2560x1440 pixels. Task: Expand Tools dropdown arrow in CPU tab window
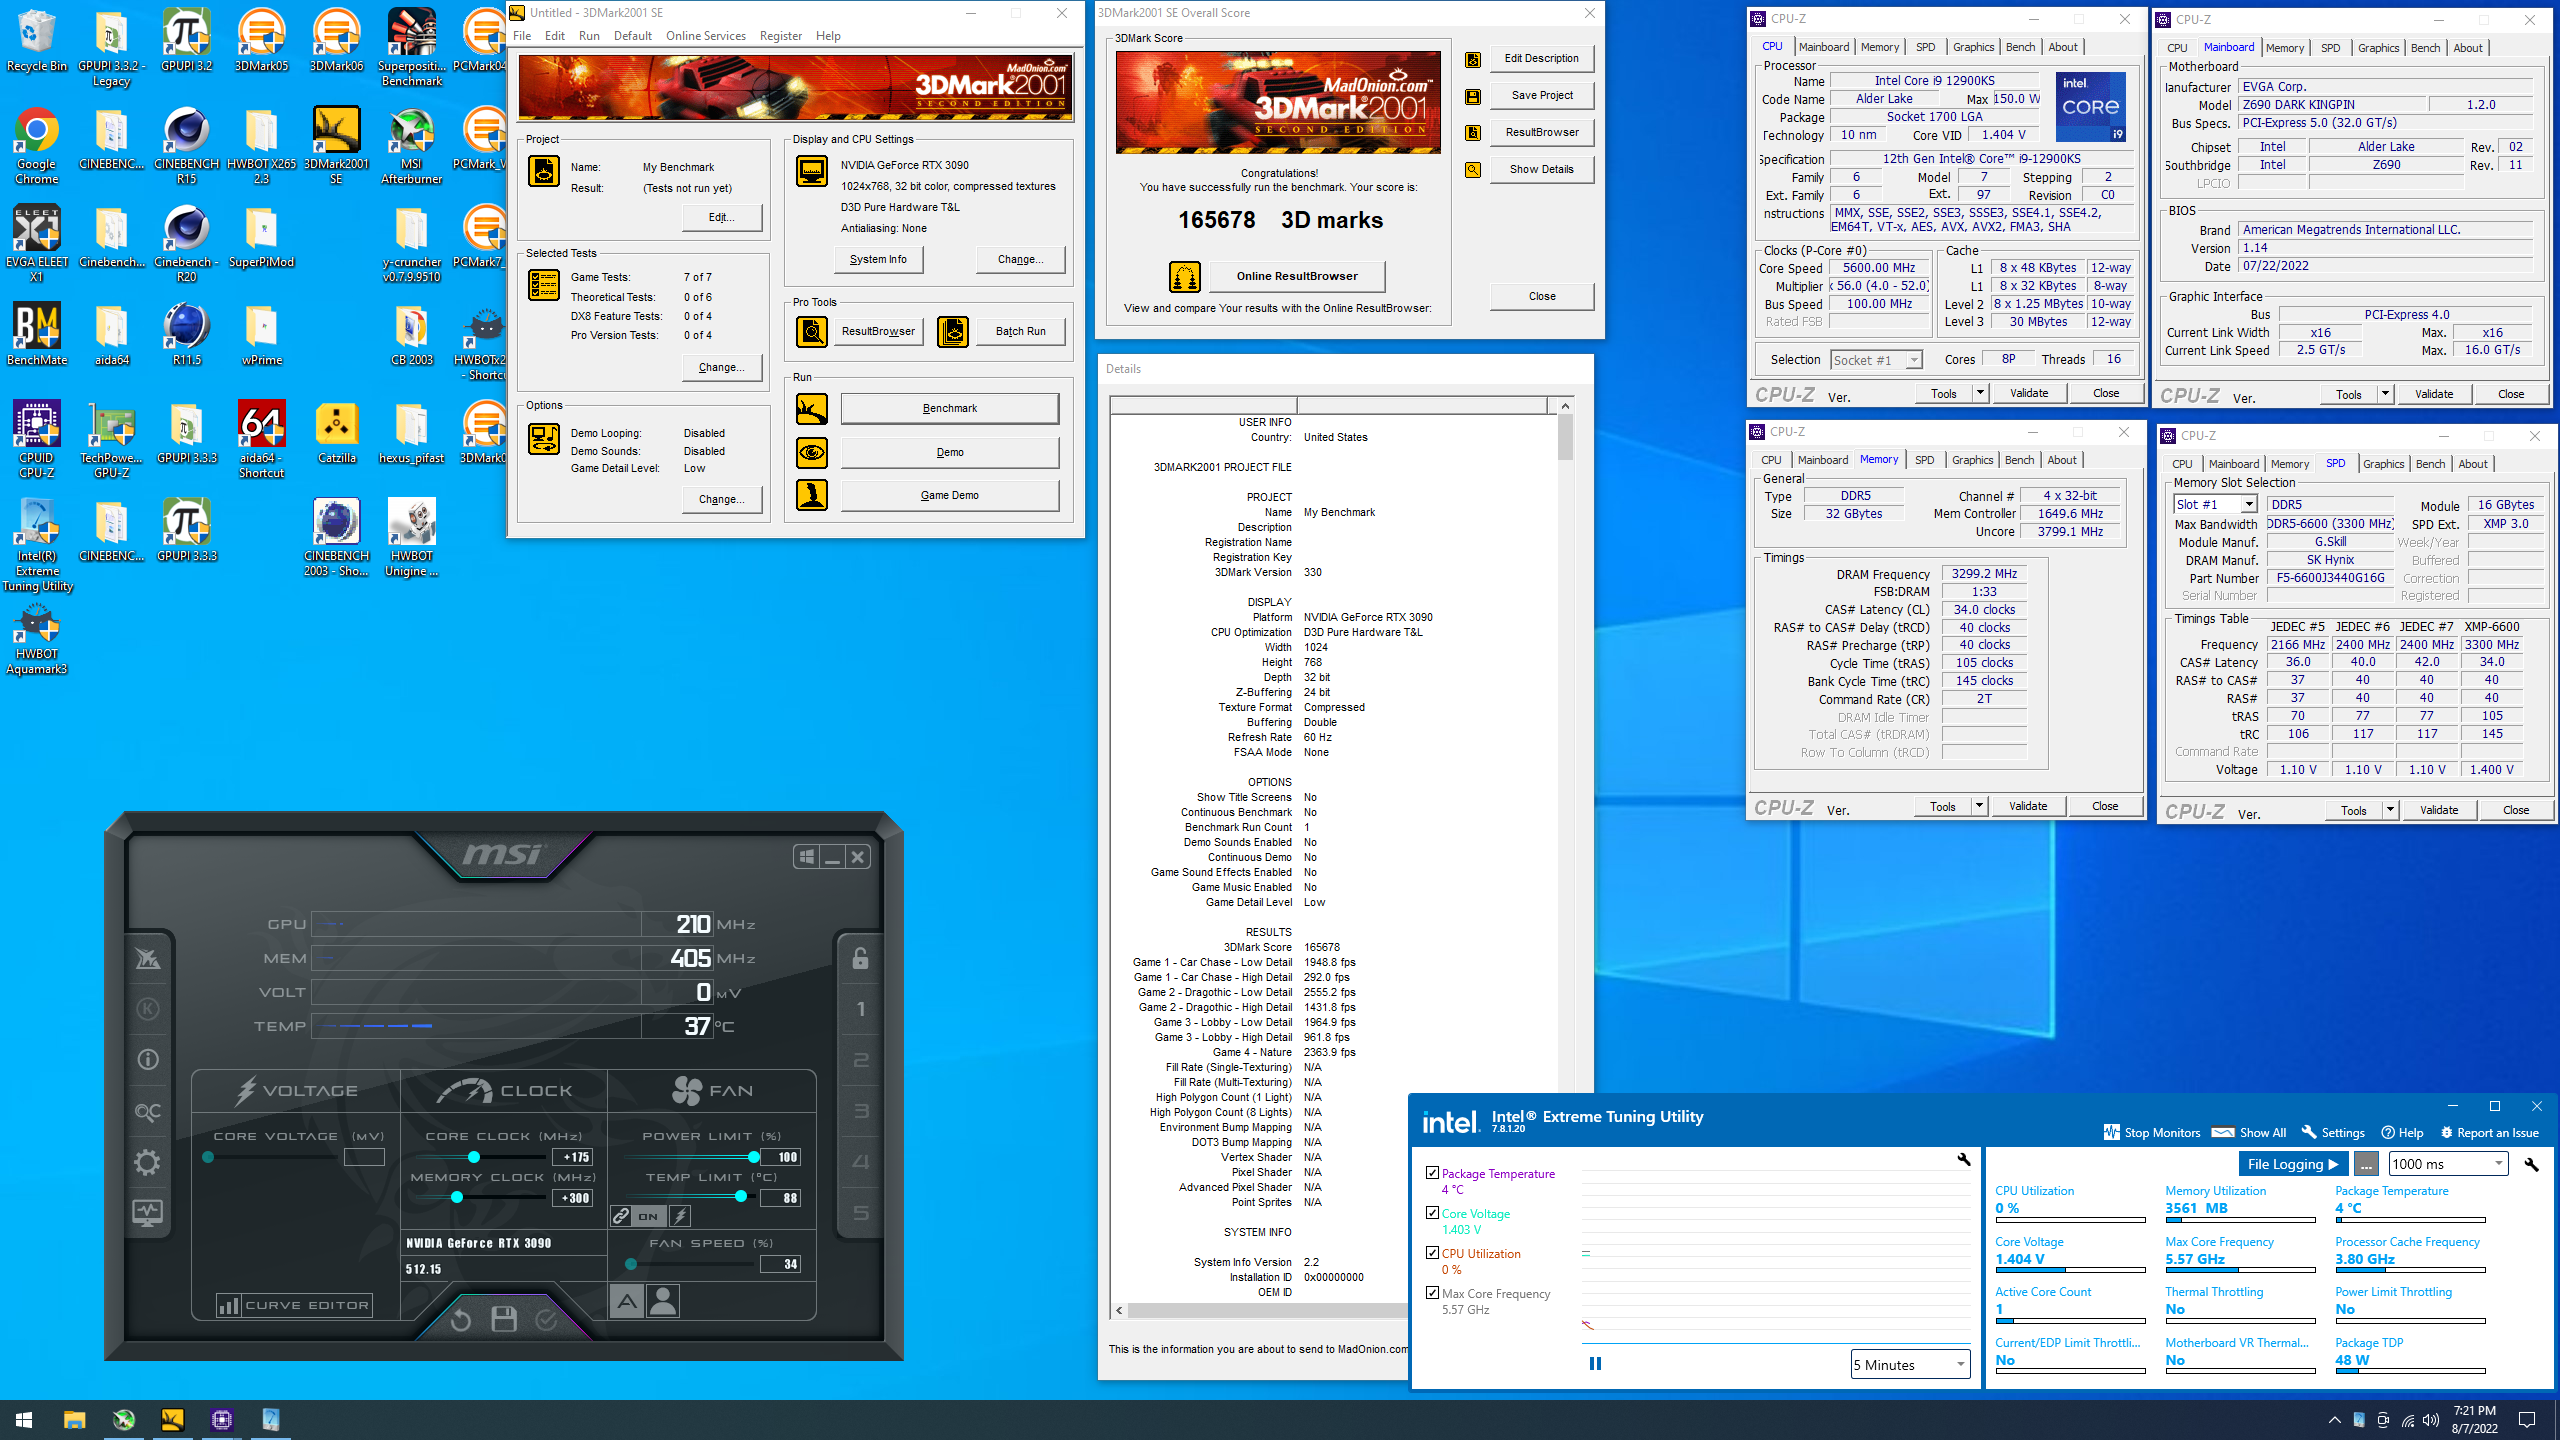click(x=1980, y=393)
